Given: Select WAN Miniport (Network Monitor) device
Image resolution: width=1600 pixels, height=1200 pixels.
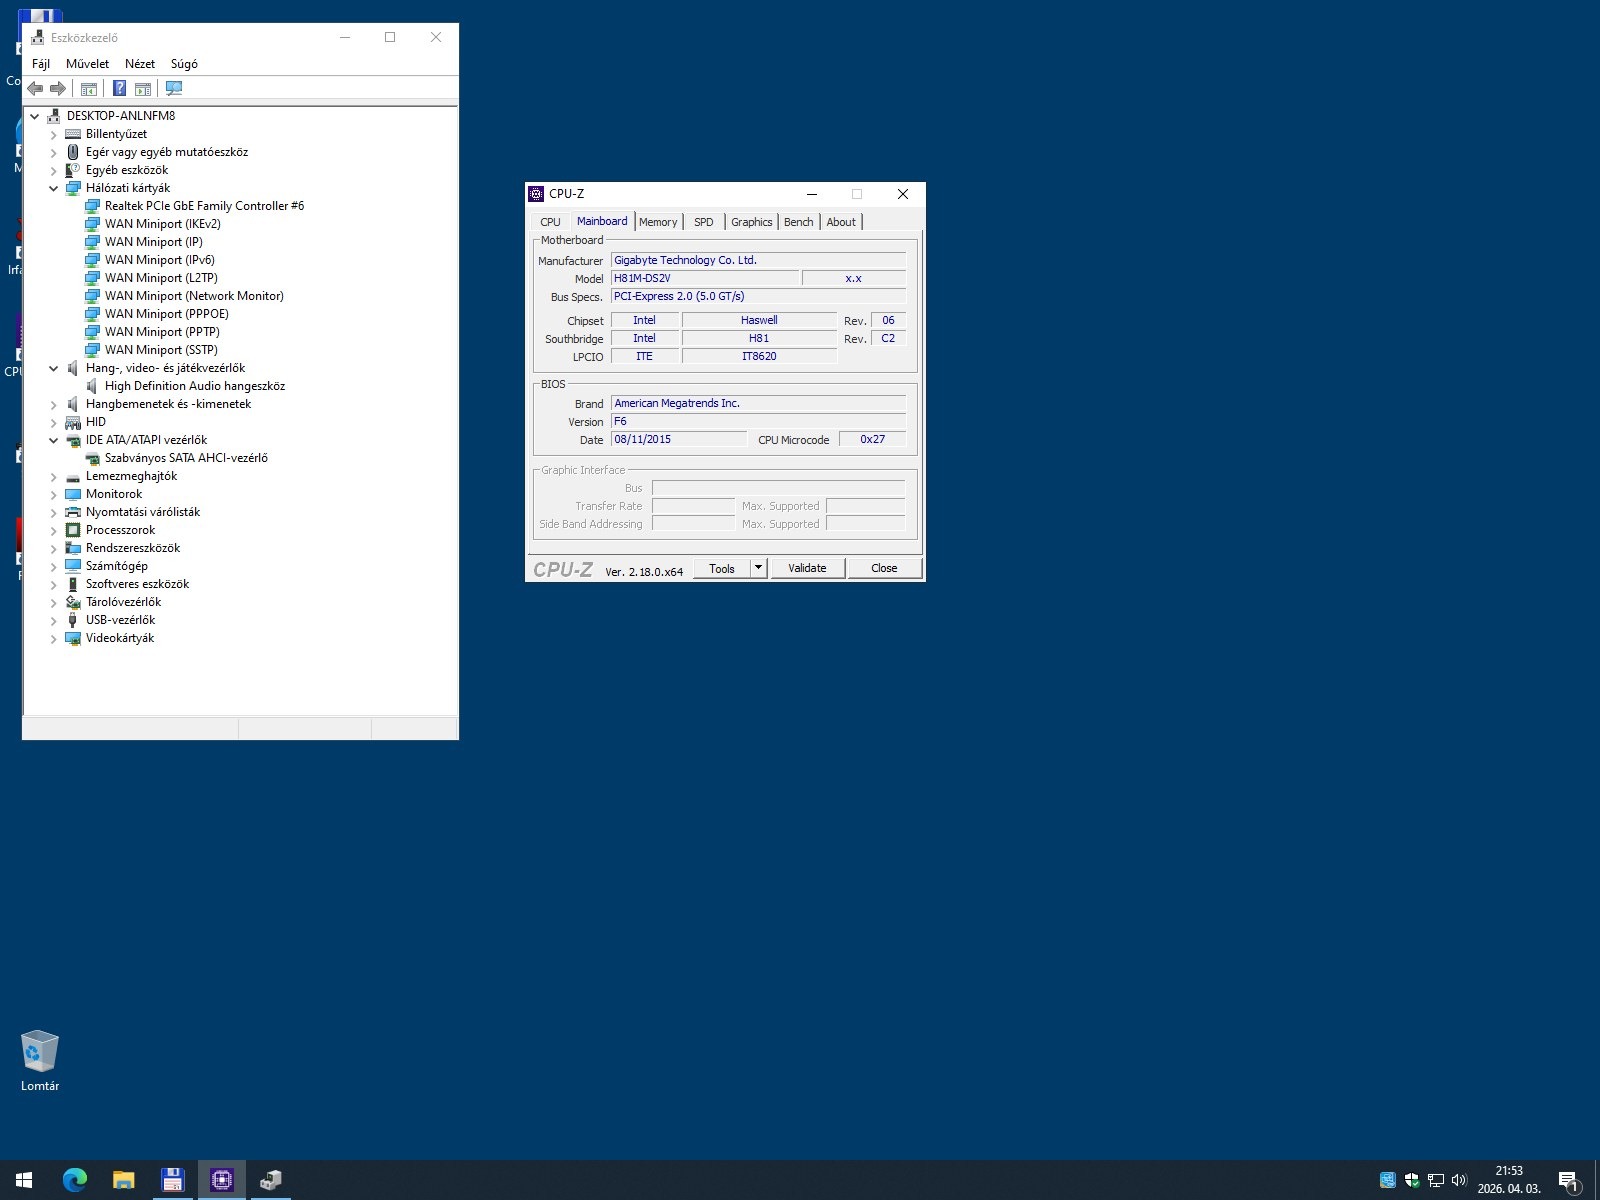Looking at the screenshot, I should coord(194,296).
